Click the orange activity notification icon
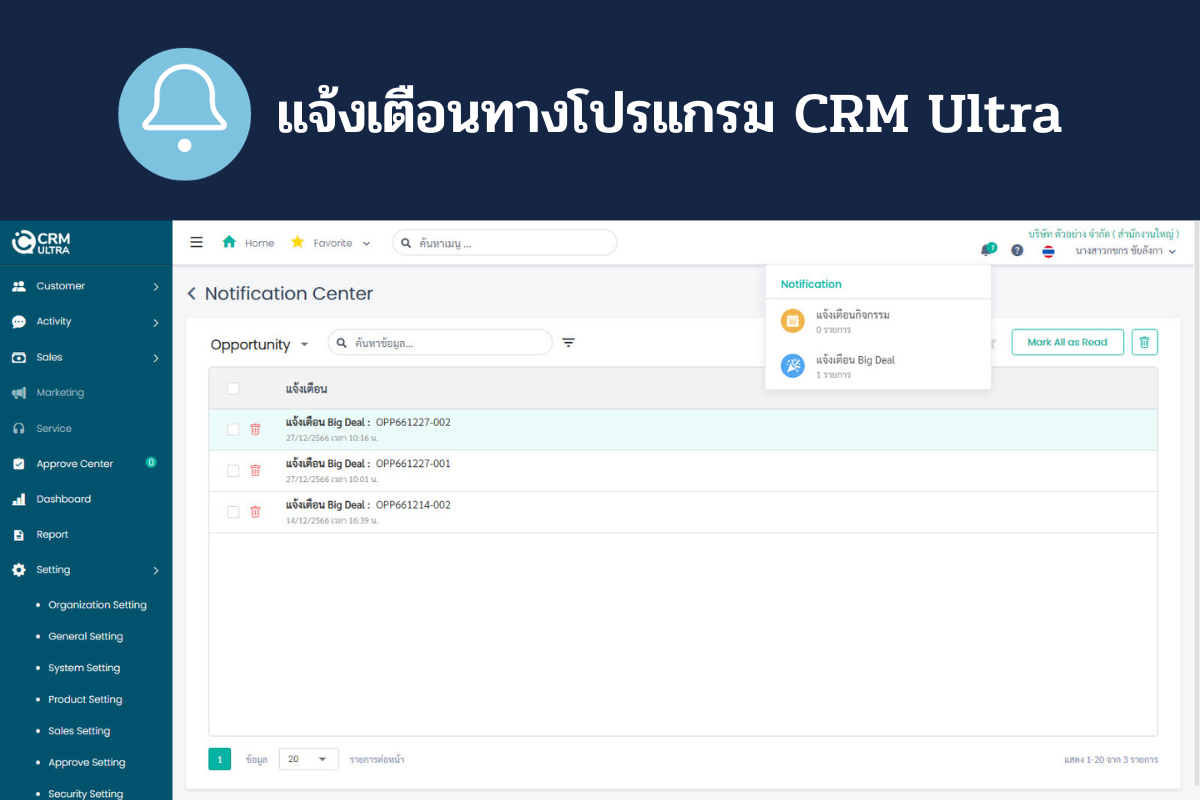This screenshot has height=800, width=1200. tap(792, 321)
